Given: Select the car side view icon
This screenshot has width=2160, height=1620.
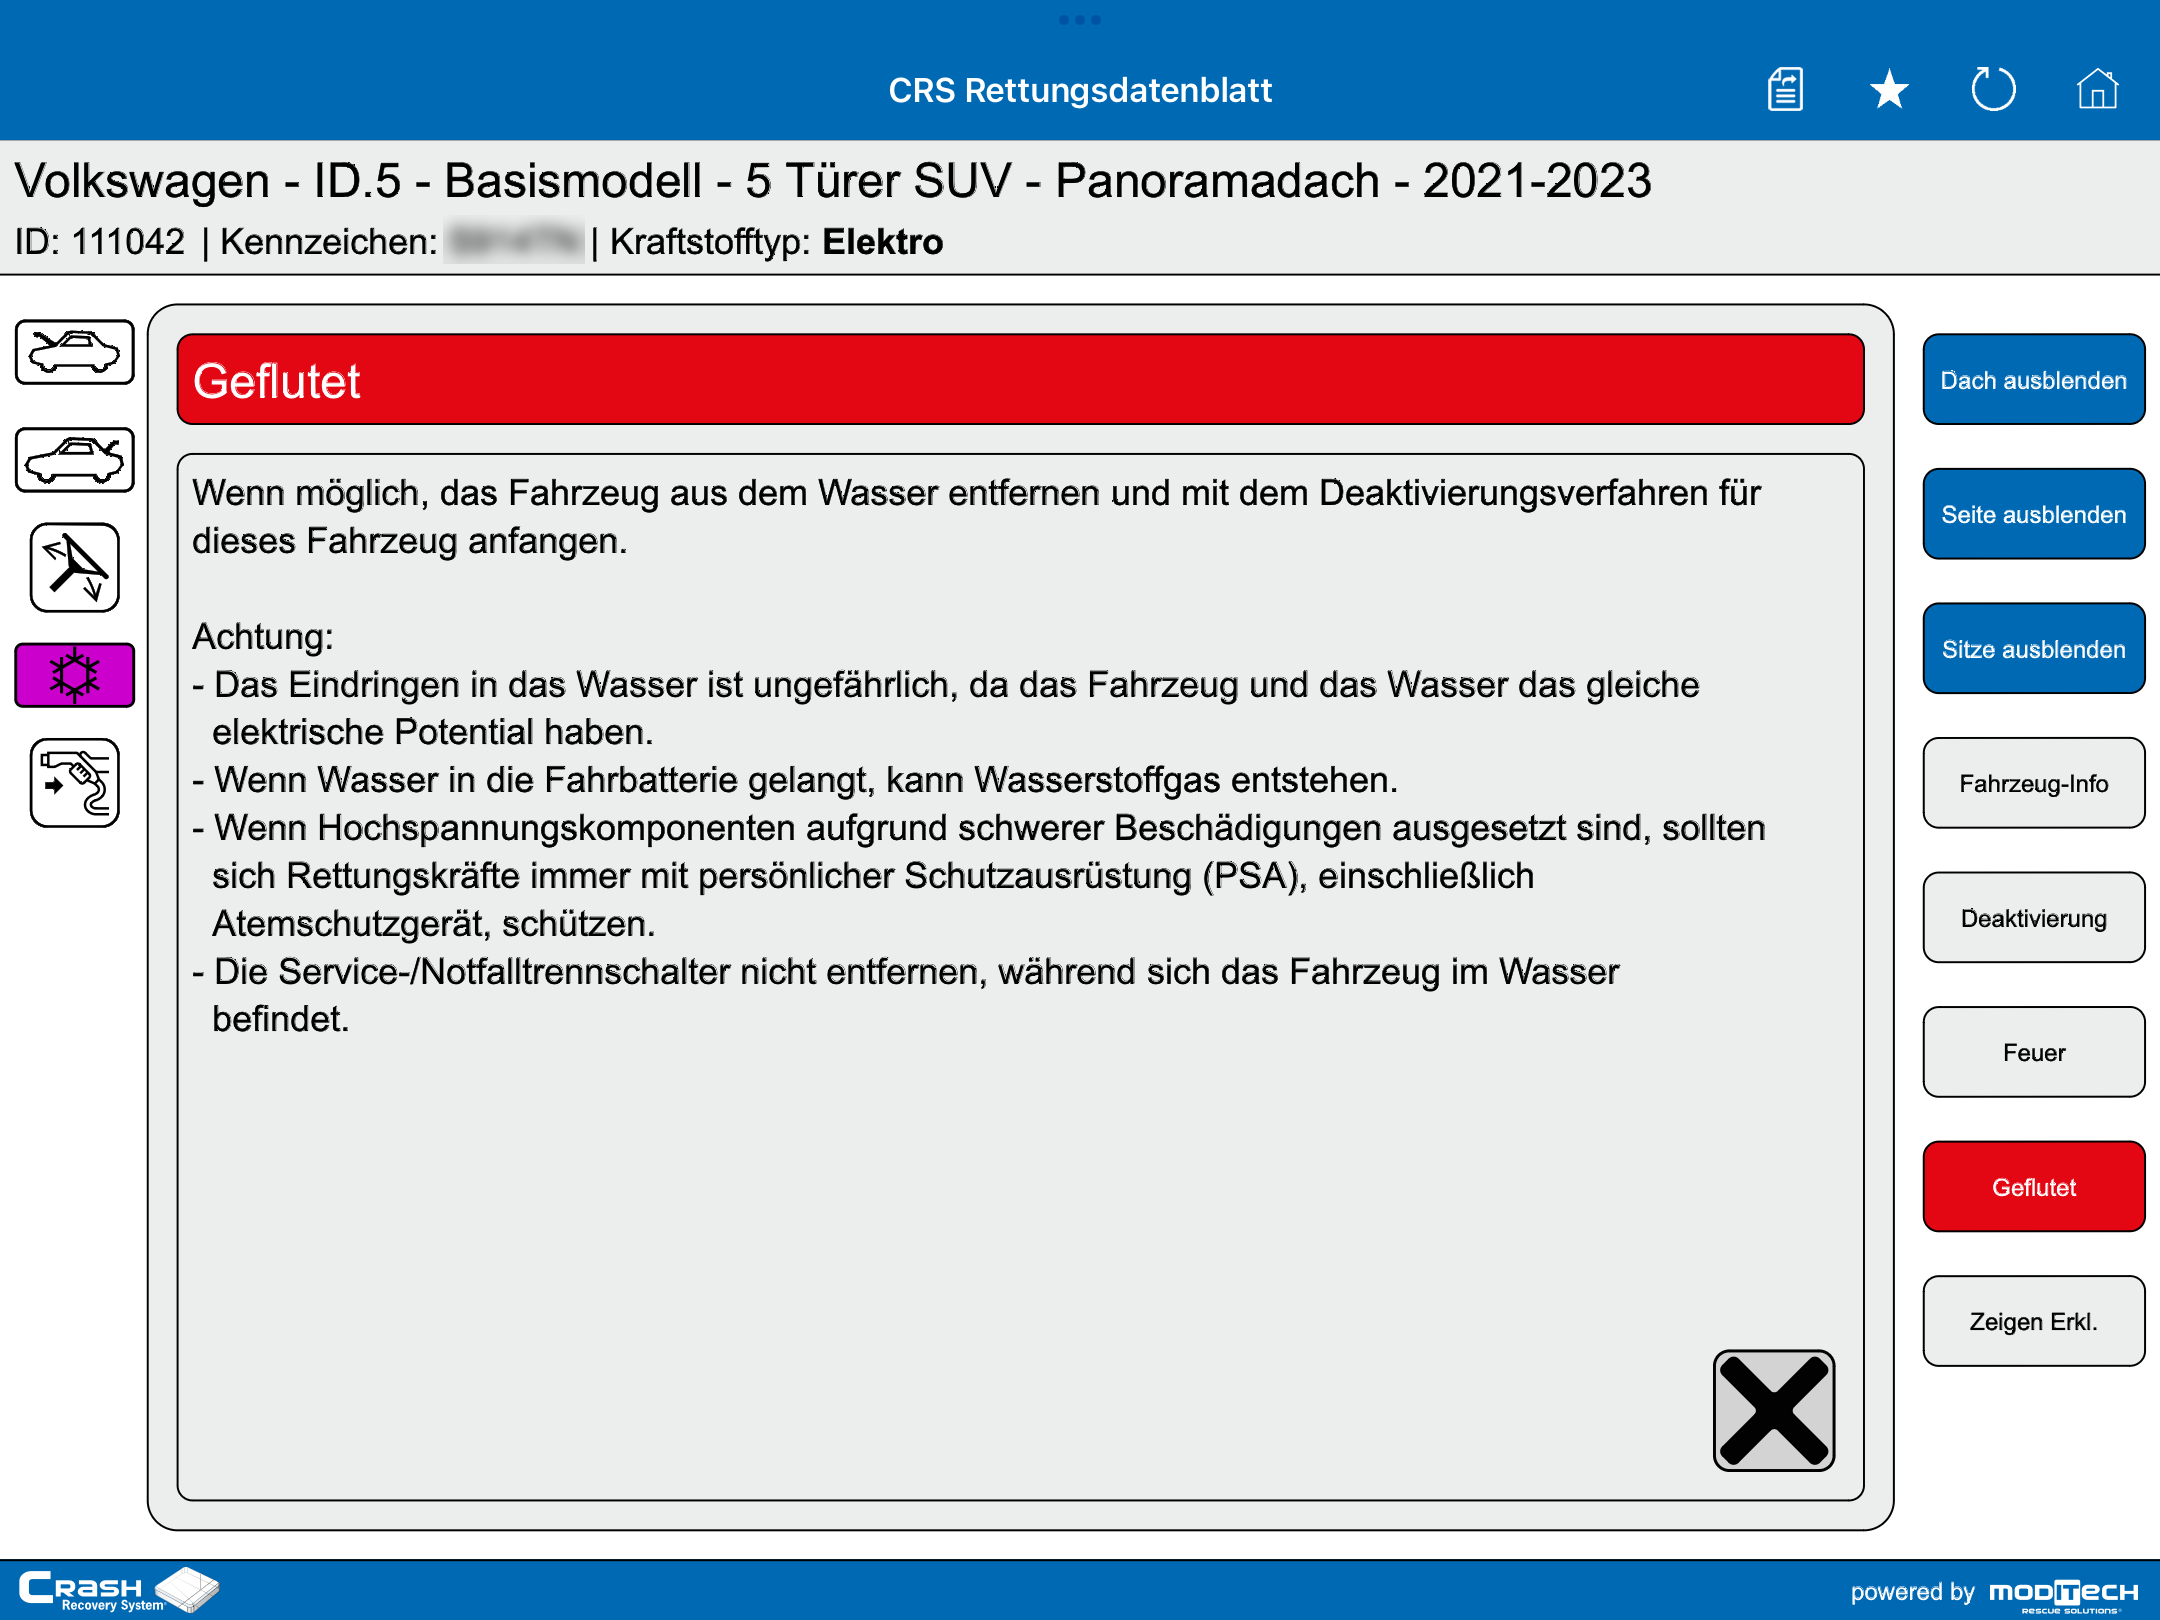Looking at the screenshot, I should [75, 460].
